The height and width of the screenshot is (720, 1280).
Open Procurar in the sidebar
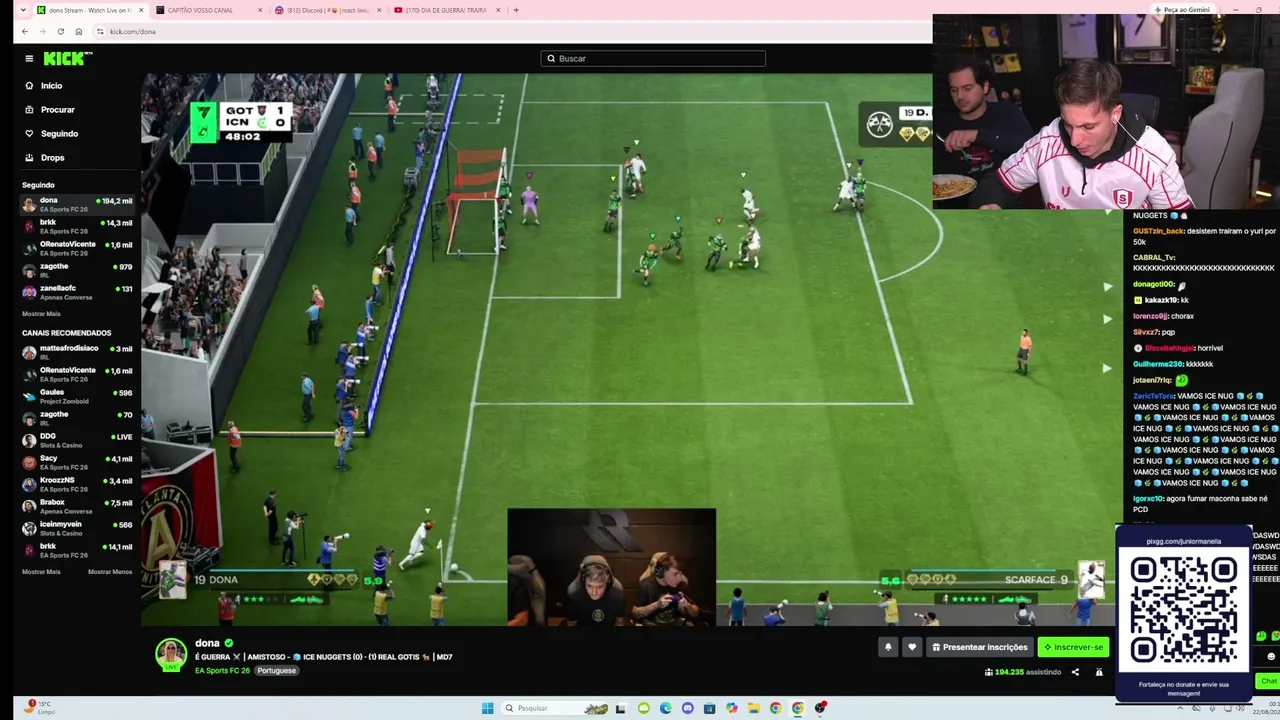coord(78,110)
